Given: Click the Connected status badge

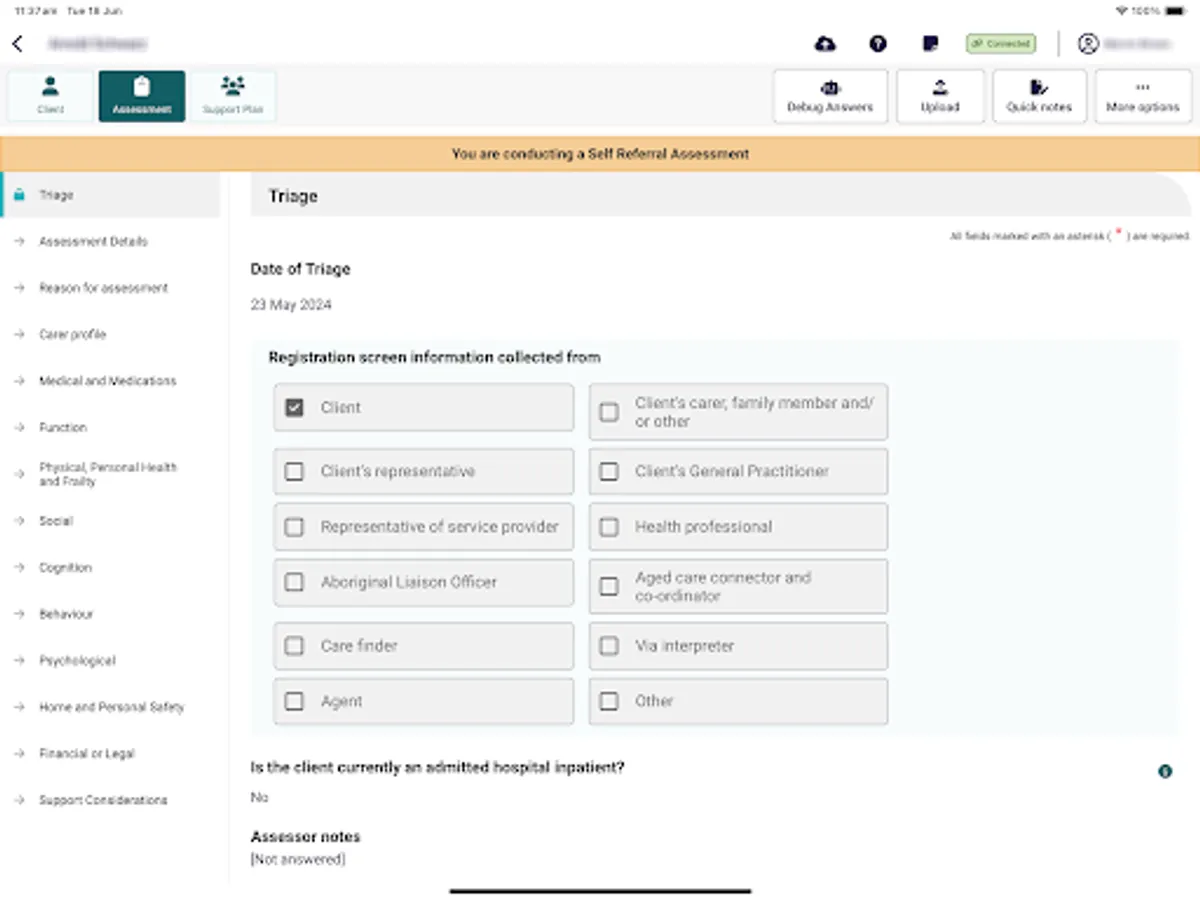Looking at the screenshot, I should (x=1000, y=44).
